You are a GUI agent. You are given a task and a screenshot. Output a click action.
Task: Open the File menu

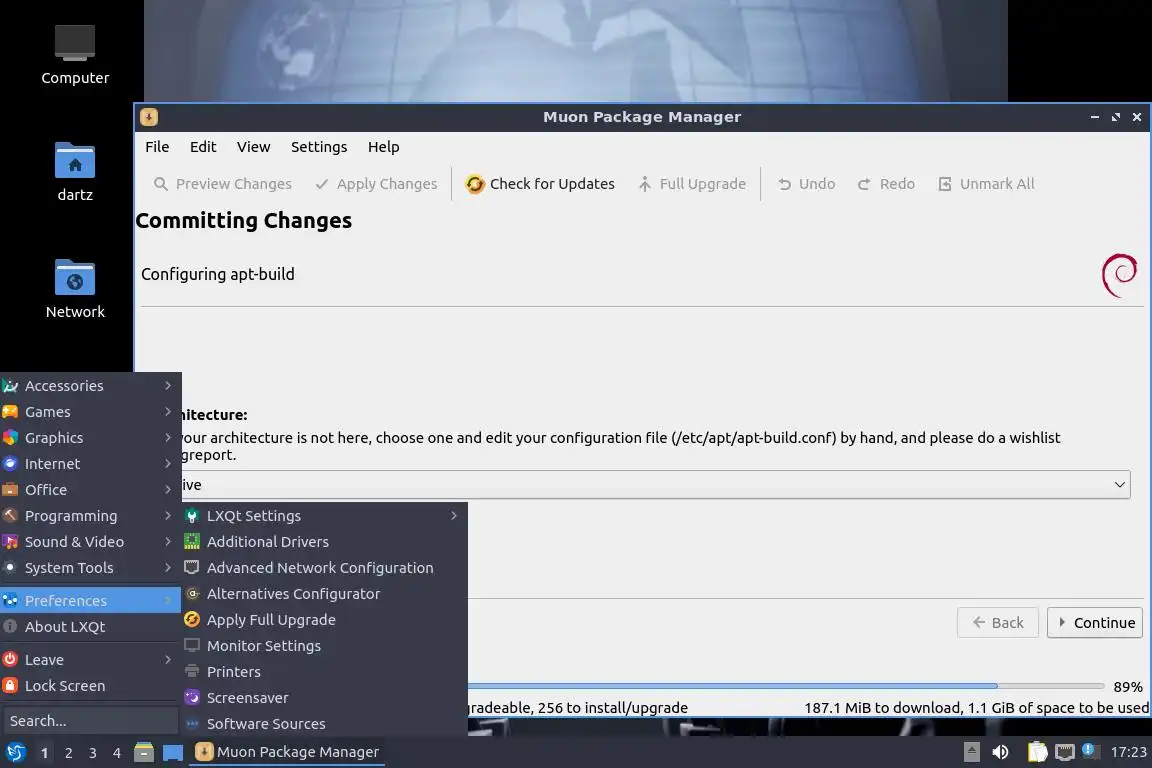pyautogui.click(x=157, y=147)
